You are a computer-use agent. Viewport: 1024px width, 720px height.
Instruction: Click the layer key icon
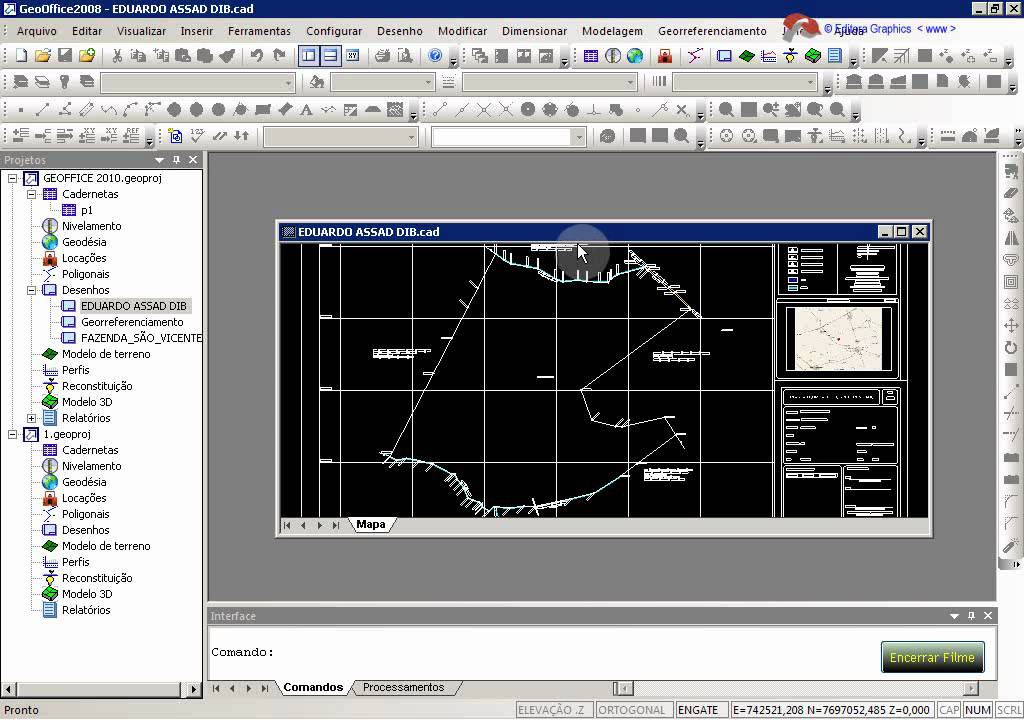[65, 82]
